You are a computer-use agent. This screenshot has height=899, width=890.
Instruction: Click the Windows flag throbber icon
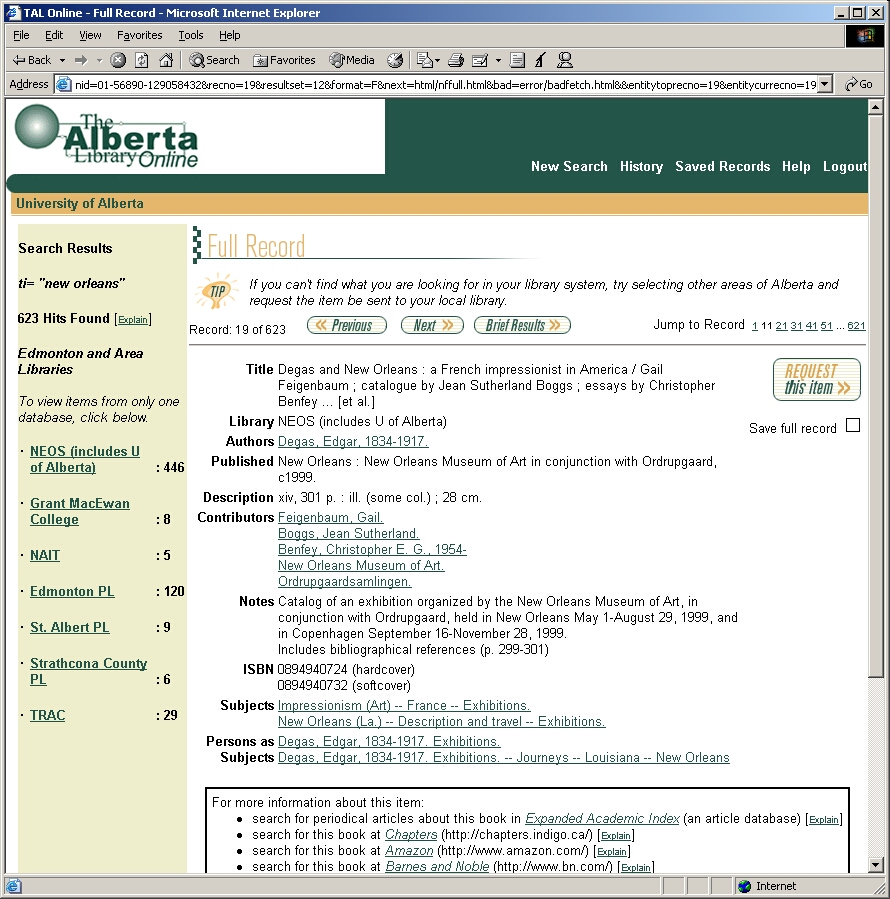(865, 36)
